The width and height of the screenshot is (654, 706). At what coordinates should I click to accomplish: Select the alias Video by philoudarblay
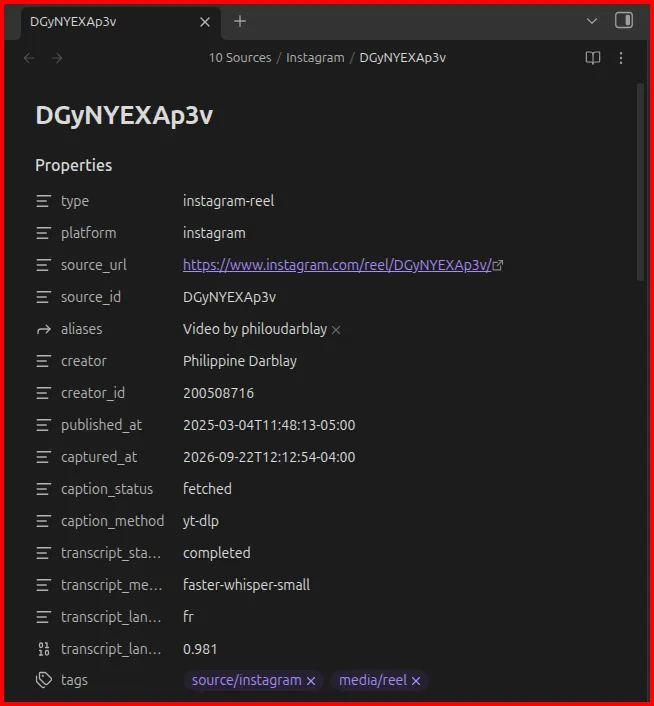(255, 329)
